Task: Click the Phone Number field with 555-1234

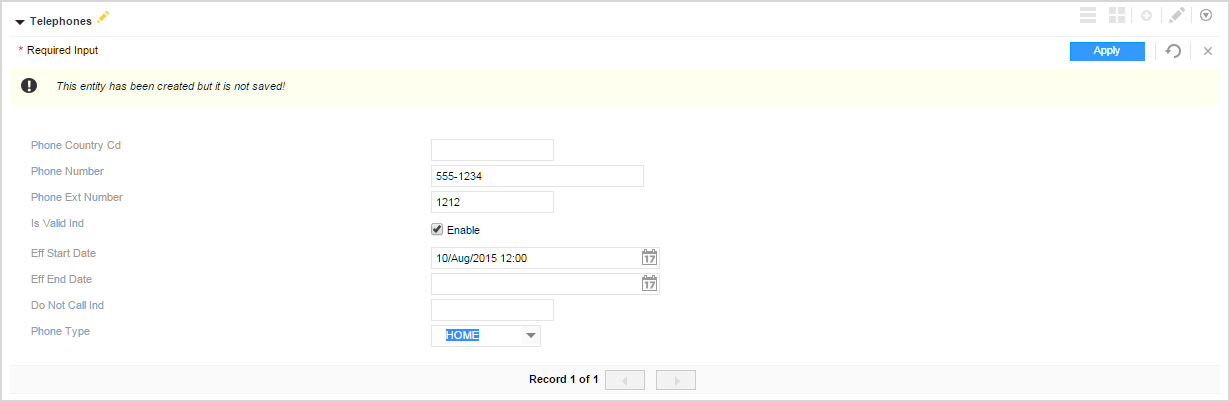Action: pyautogui.click(x=537, y=176)
